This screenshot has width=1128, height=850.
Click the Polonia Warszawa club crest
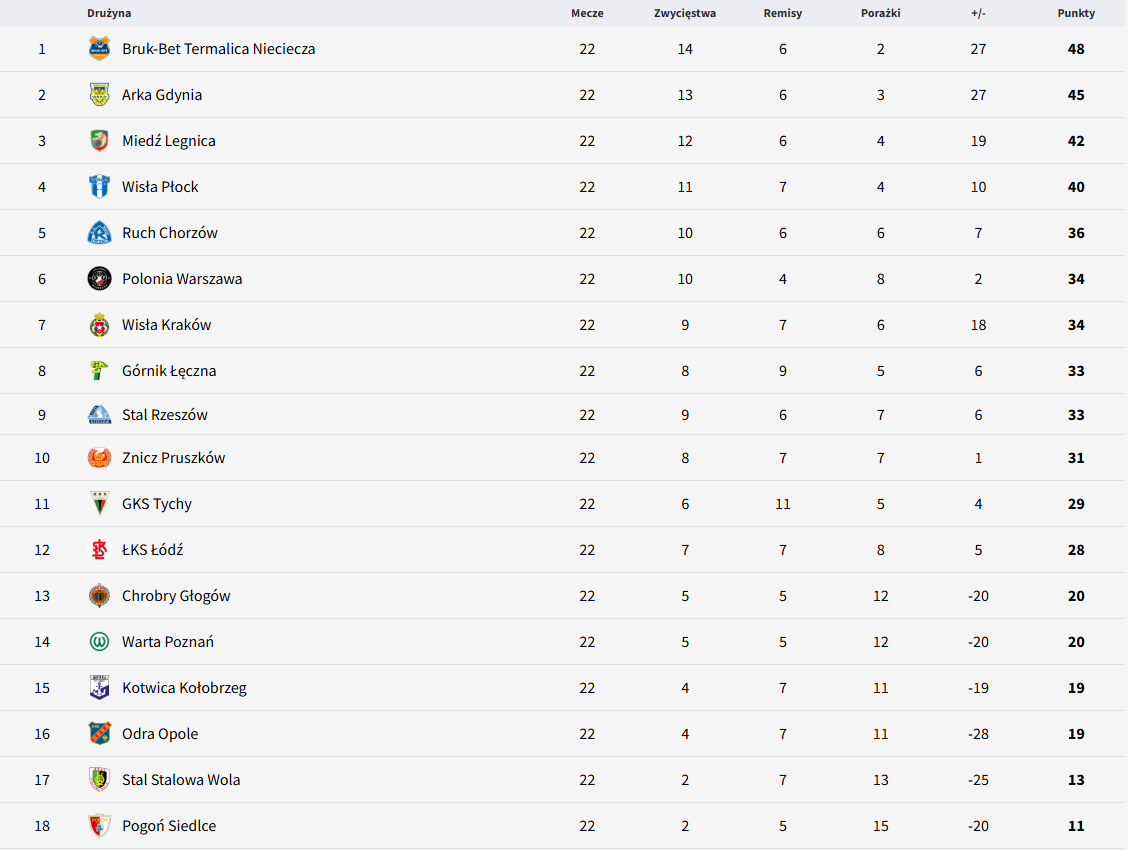pos(99,279)
